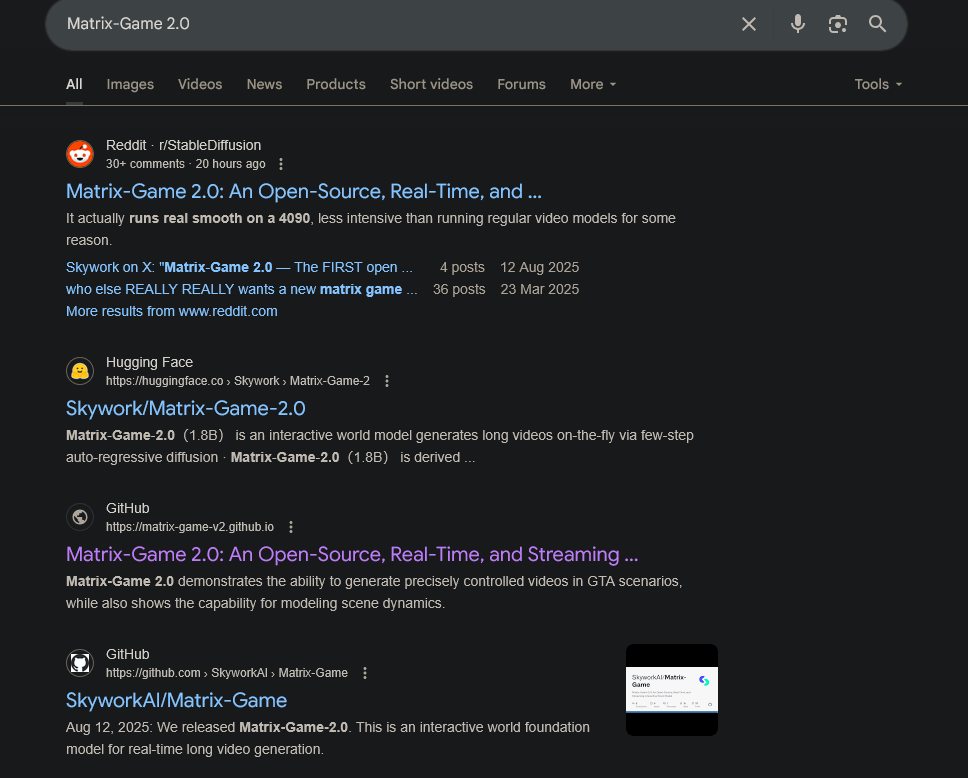
Task: Open Skywork/Matrix-Game-2.0 Hugging Face link
Action: click(186, 408)
